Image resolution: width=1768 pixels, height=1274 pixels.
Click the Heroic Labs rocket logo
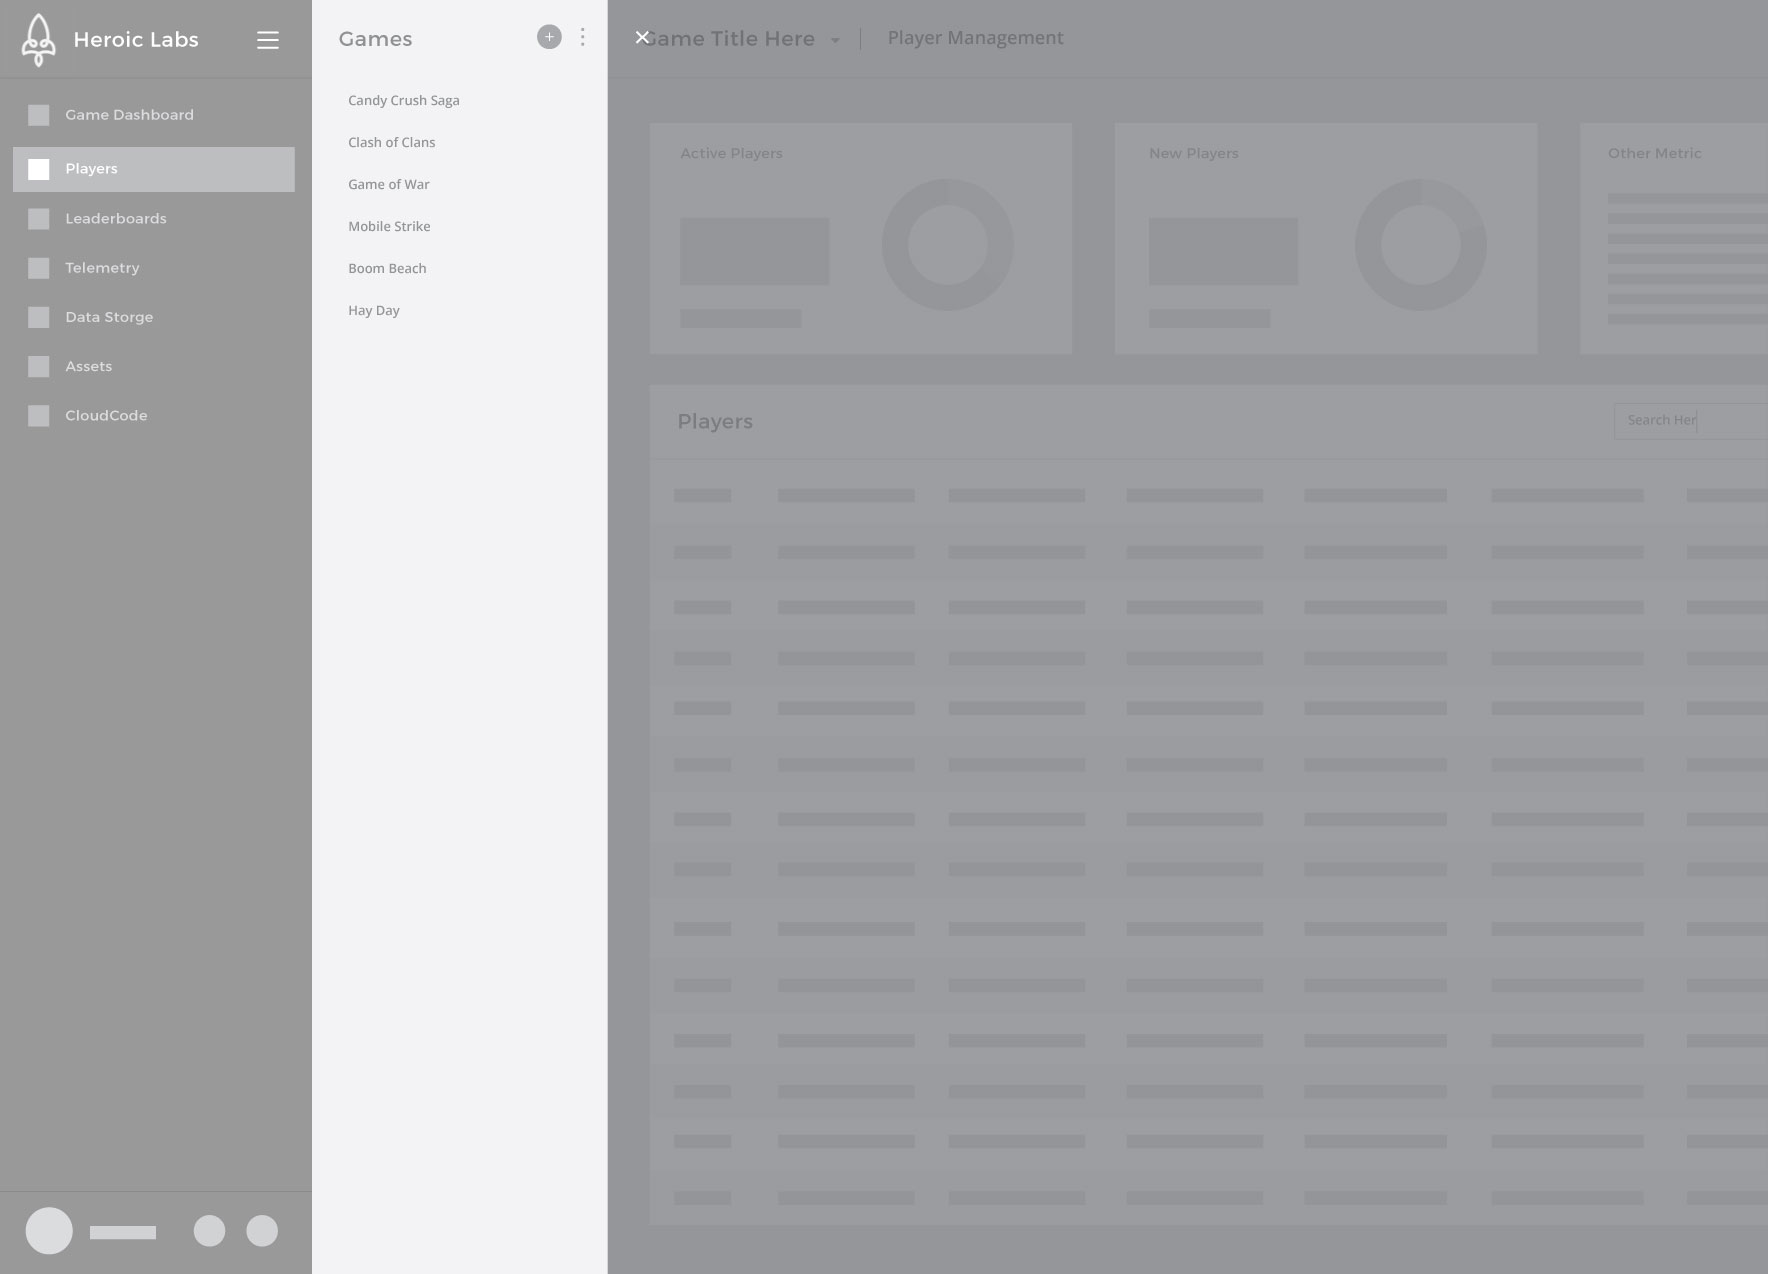click(38, 40)
